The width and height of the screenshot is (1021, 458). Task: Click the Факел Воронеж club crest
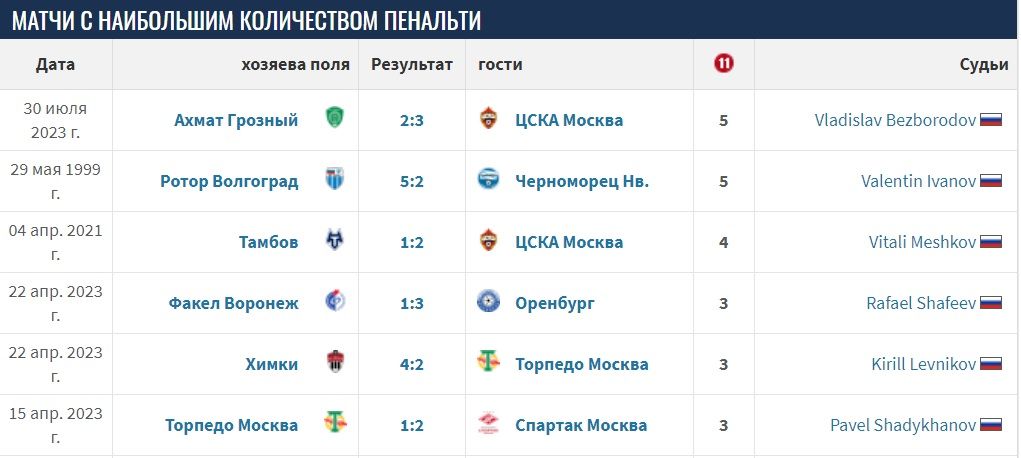click(335, 301)
